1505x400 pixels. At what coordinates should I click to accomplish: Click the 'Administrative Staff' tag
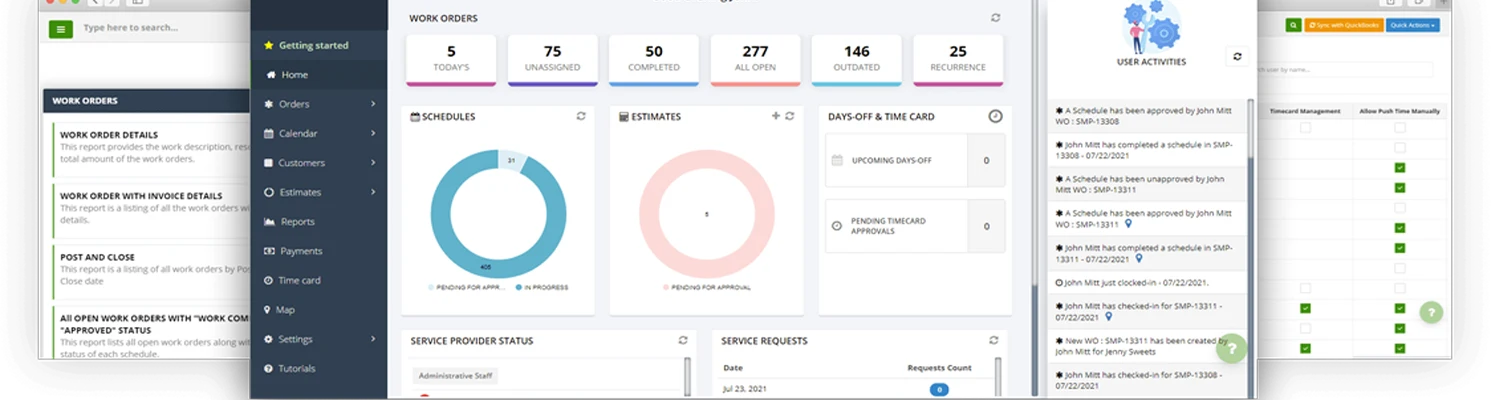455,376
